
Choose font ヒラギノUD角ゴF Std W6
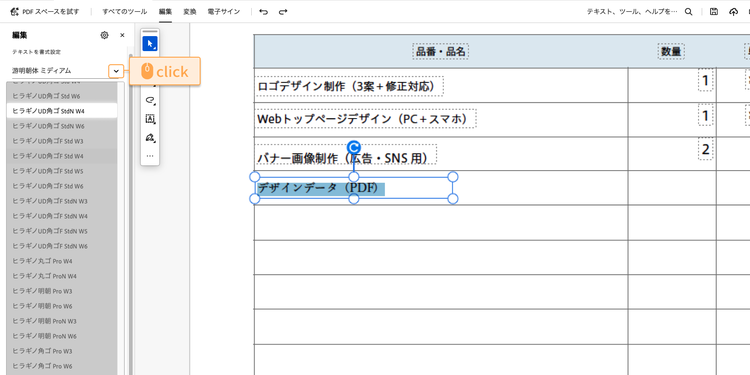point(62,186)
